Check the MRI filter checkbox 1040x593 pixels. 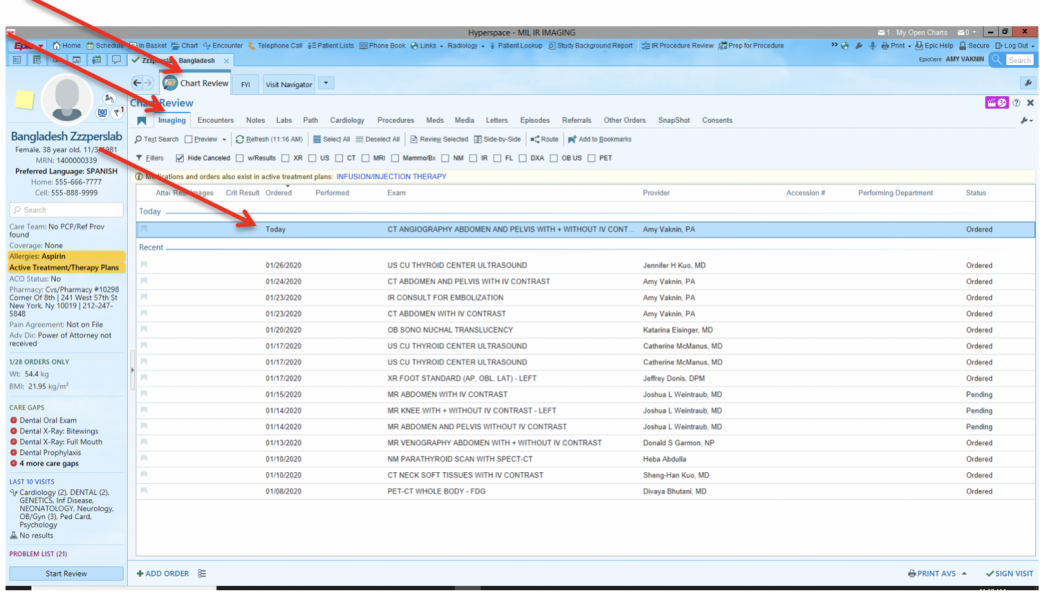(x=366, y=158)
